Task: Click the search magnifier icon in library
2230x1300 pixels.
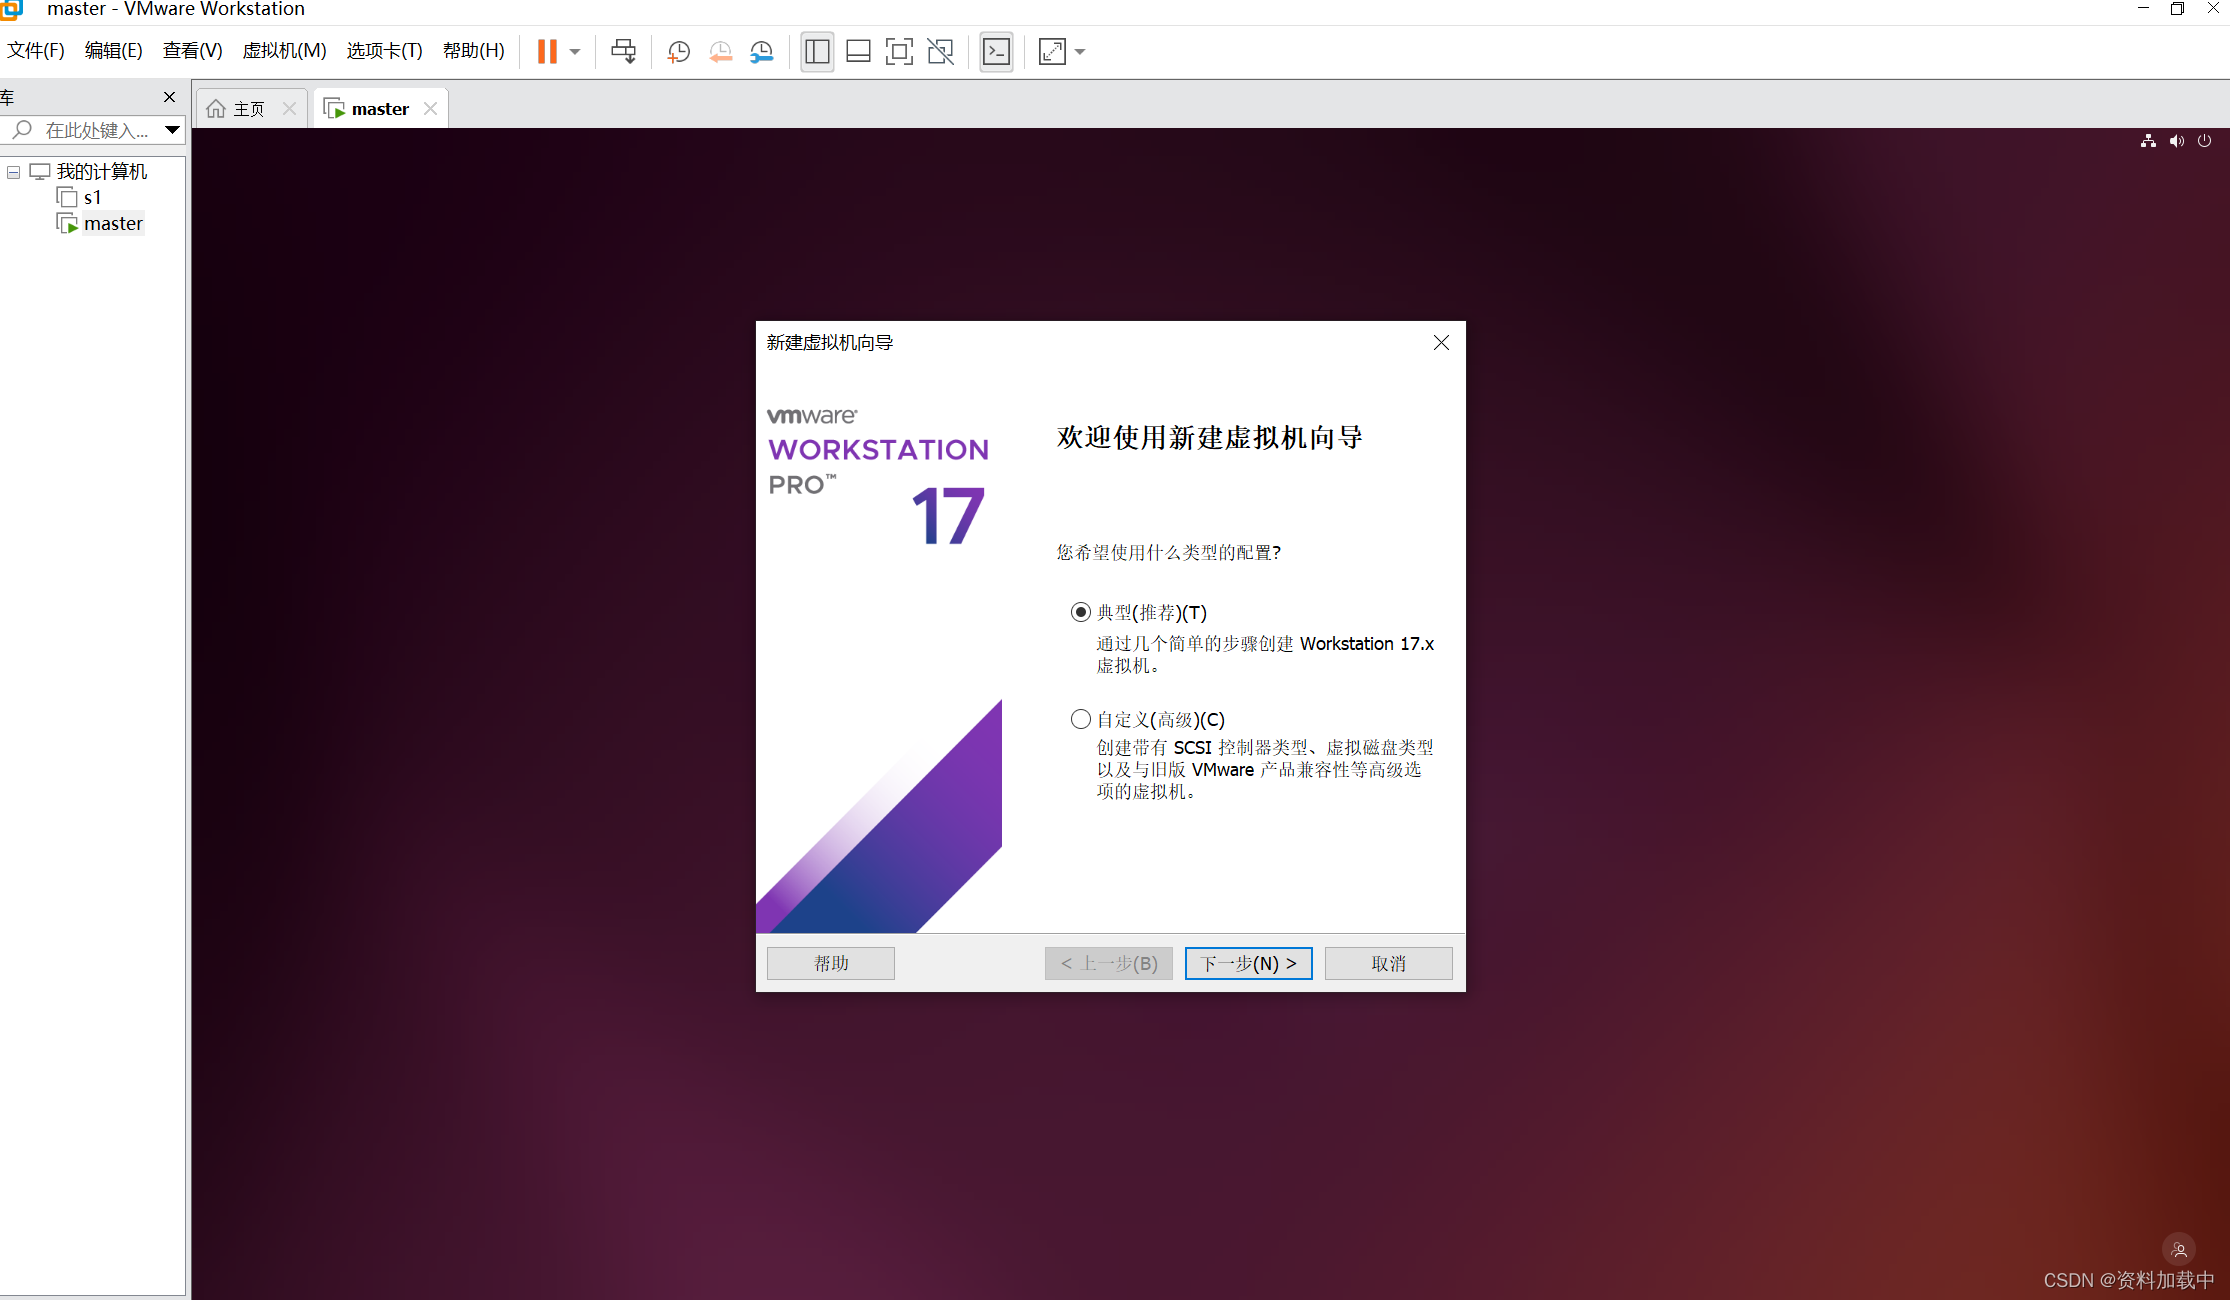Action: (x=21, y=130)
